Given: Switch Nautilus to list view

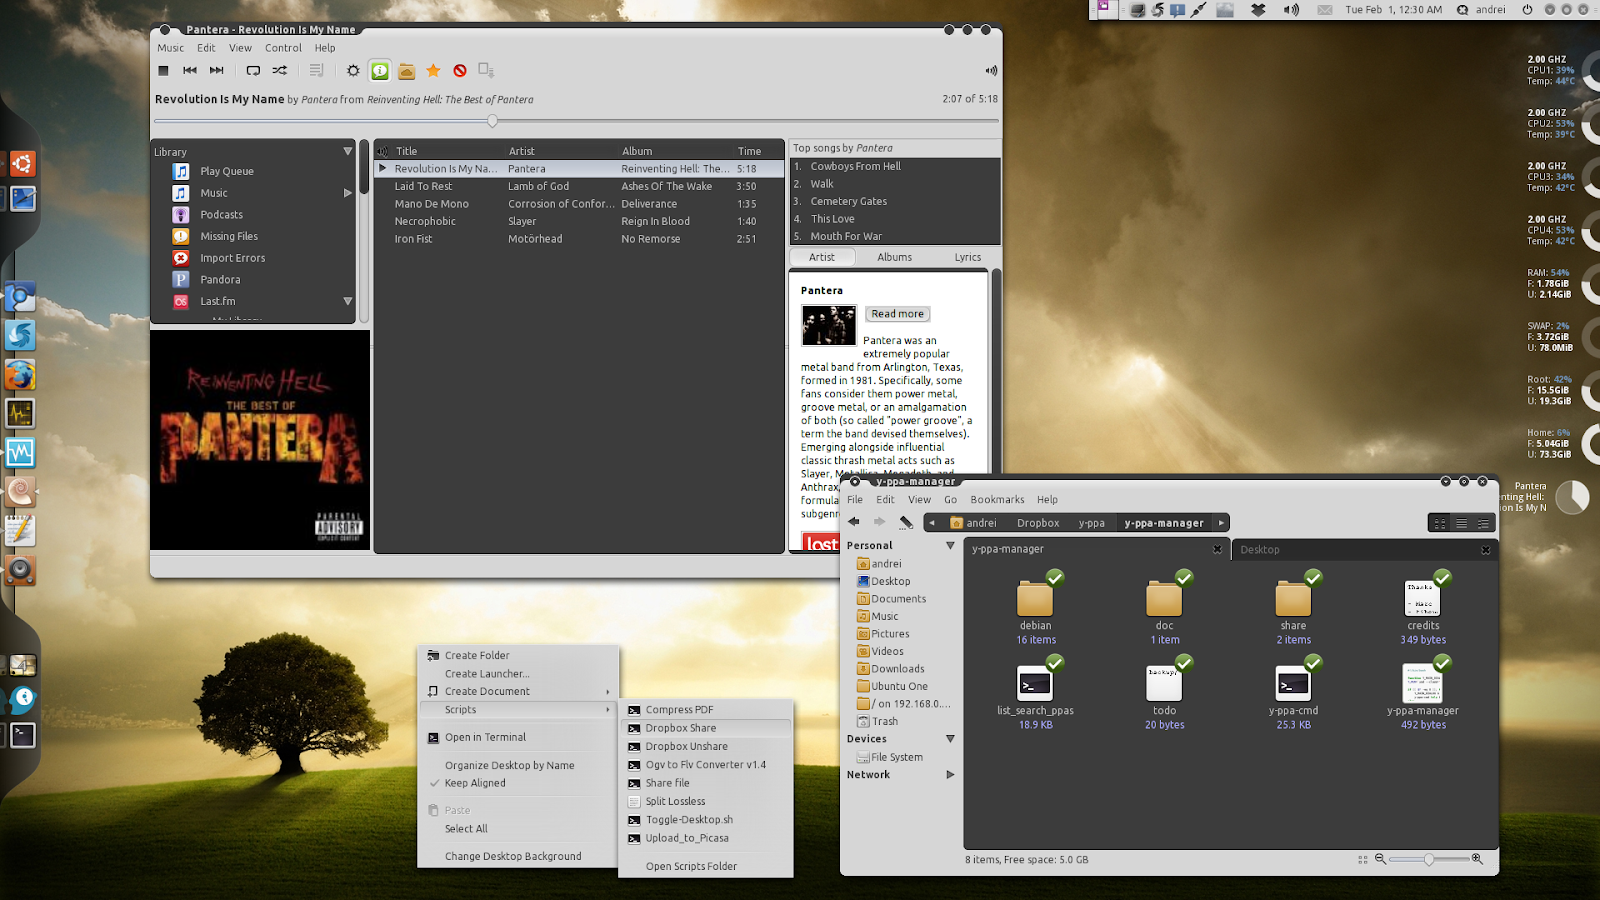Looking at the screenshot, I should coord(1461,523).
